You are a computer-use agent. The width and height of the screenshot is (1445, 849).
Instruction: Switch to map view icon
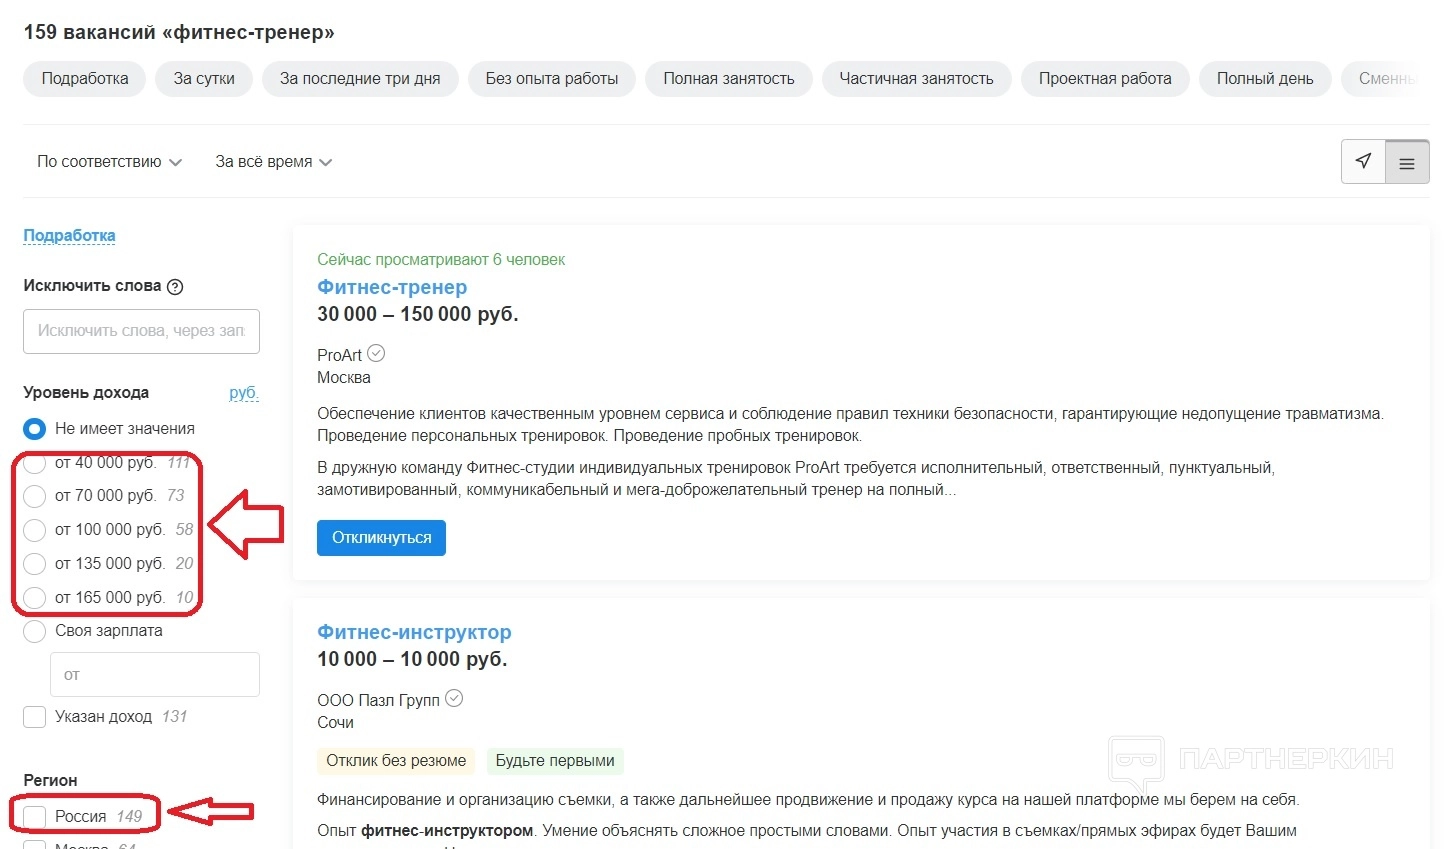[1363, 162]
